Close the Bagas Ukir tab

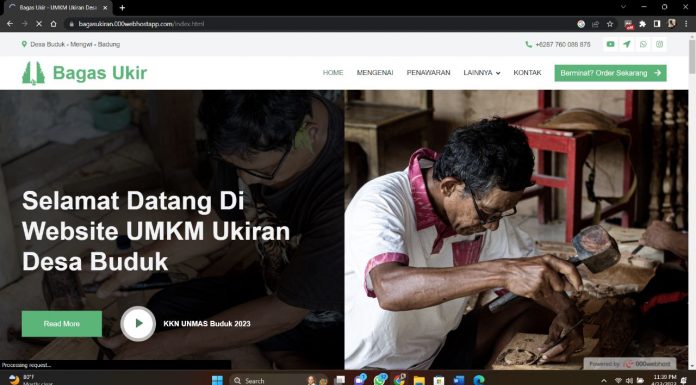(x=105, y=8)
